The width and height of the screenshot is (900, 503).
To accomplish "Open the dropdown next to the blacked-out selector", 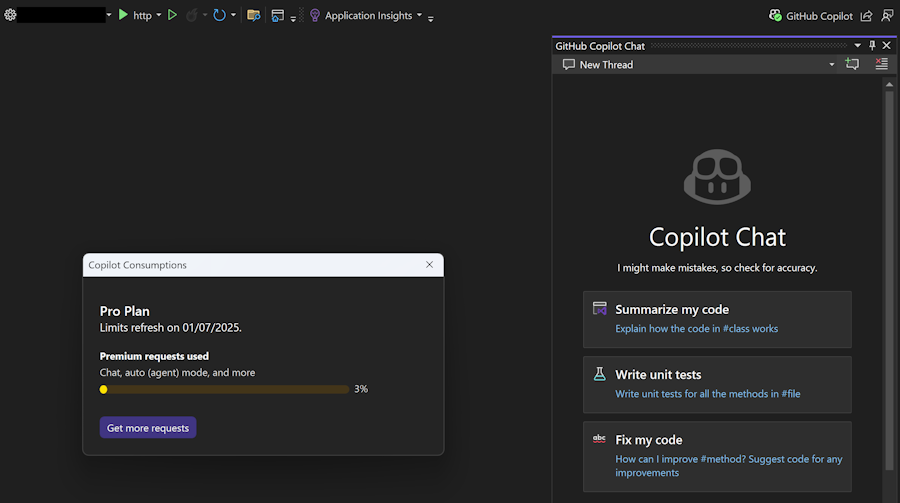I will coord(108,15).
